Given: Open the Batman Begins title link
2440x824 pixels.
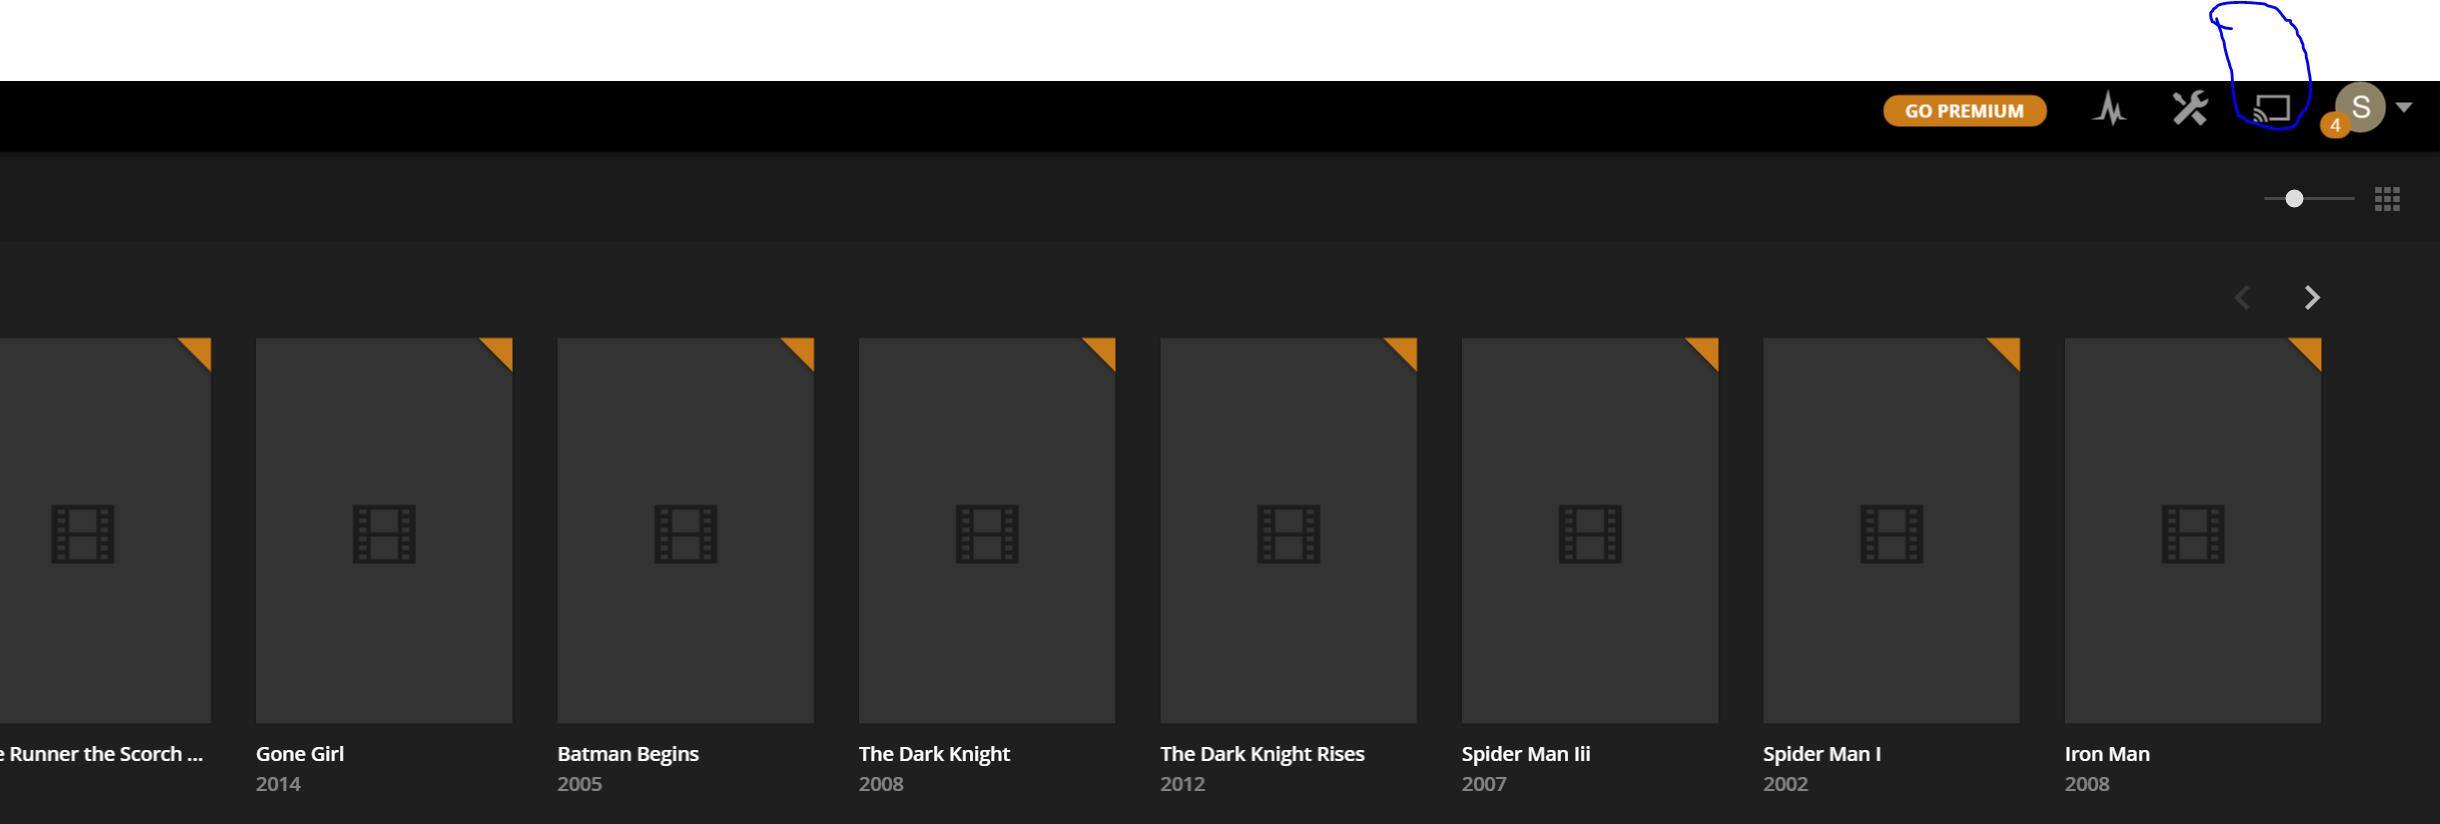Looking at the screenshot, I should click(x=627, y=754).
